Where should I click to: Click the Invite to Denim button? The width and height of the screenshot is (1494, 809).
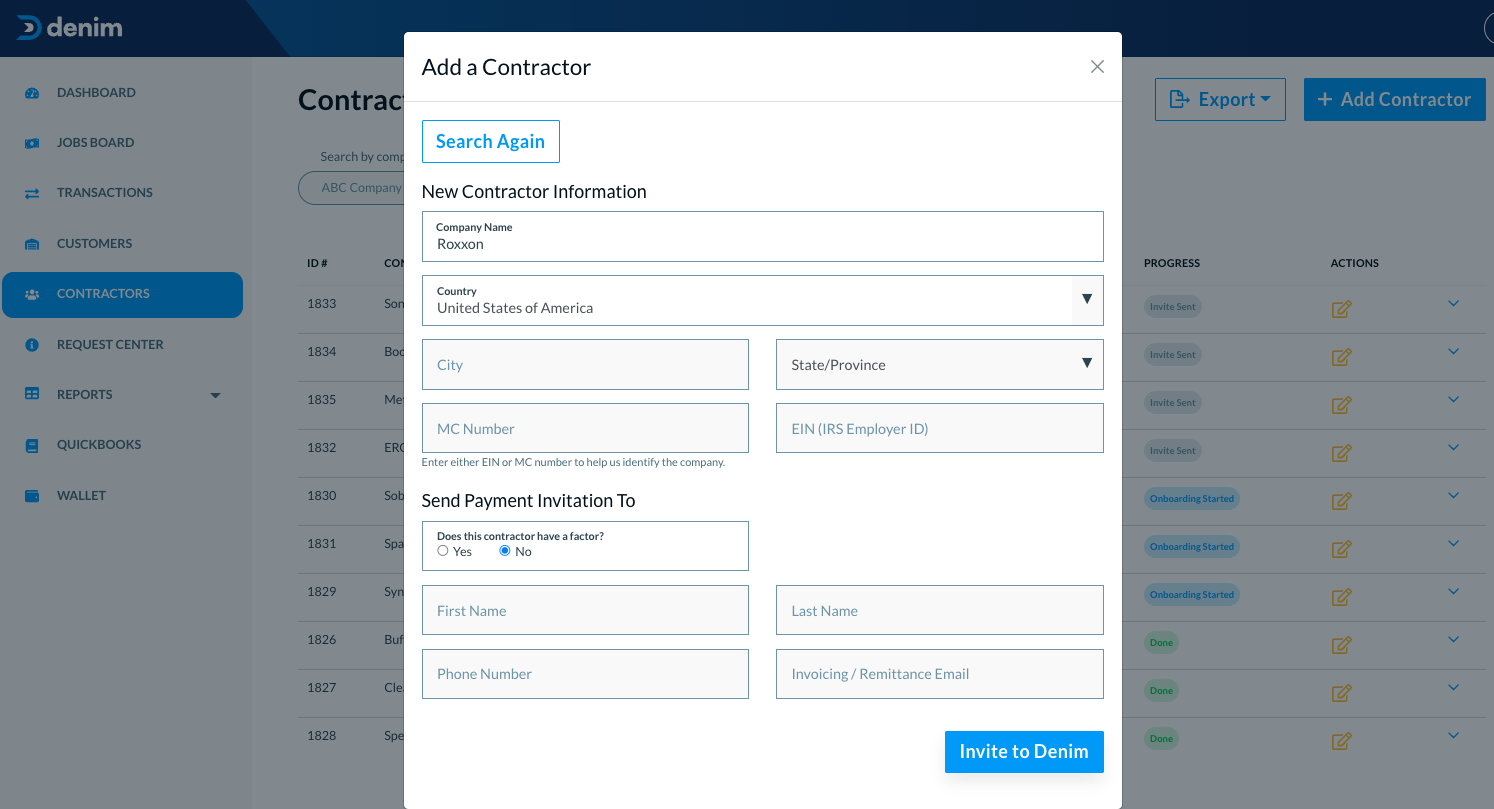point(1024,752)
